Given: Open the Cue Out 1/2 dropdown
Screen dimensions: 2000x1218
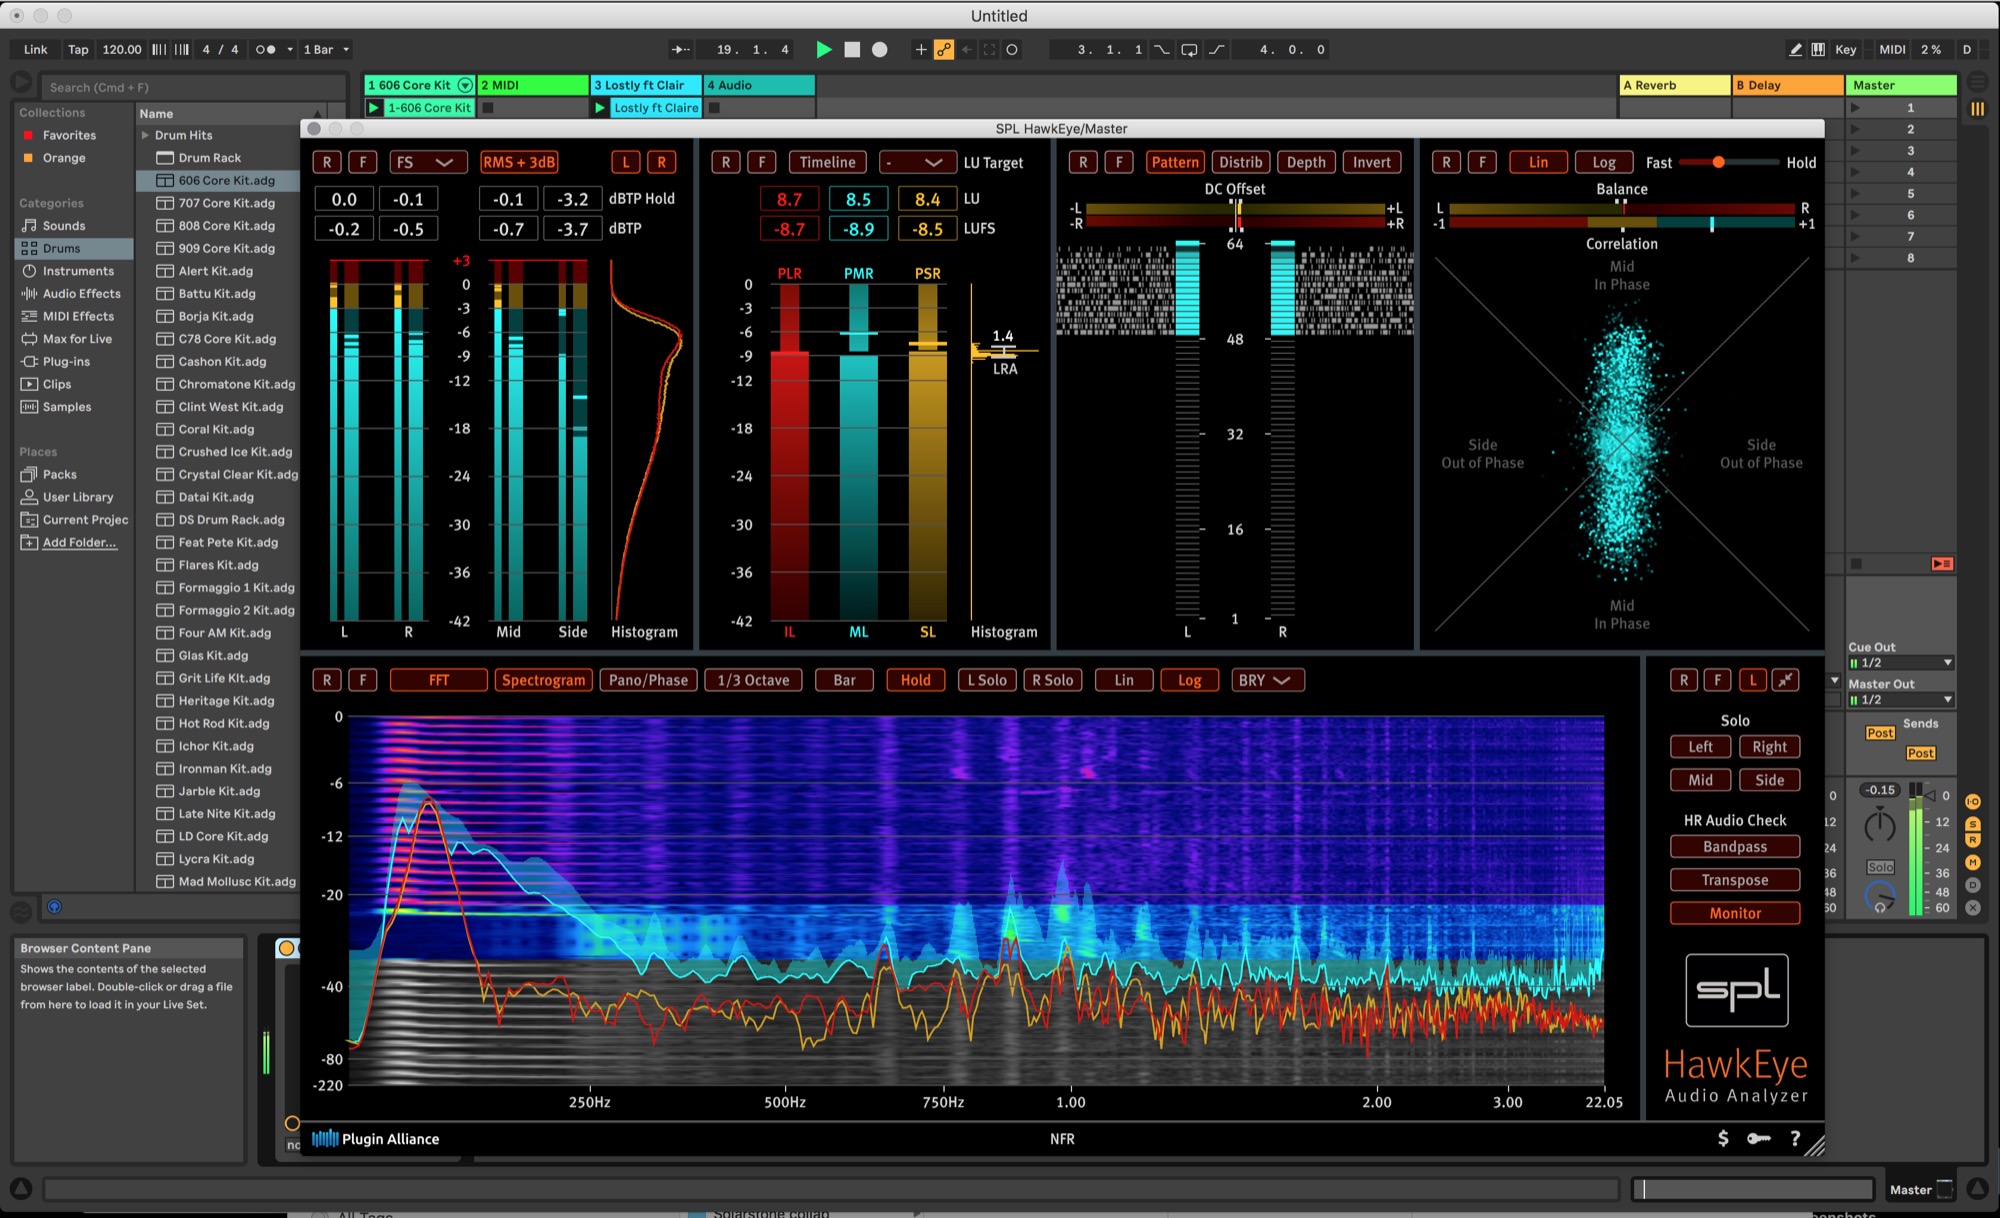Looking at the screenshot, I should tap(1901, 663).
